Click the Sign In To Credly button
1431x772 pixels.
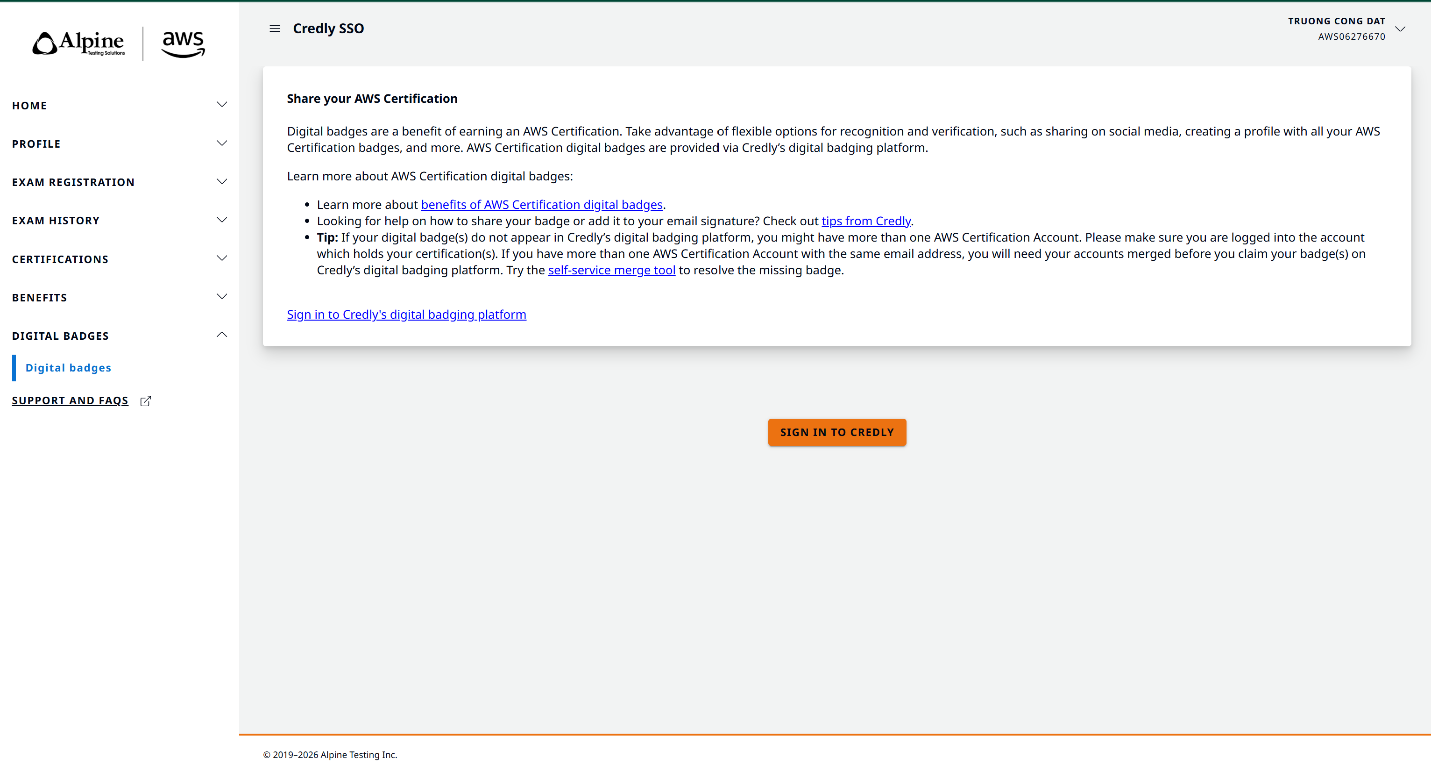(x=837, y=432)
